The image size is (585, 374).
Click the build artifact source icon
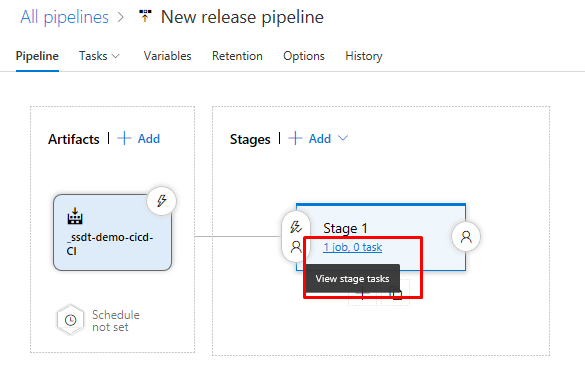(75, 216)
